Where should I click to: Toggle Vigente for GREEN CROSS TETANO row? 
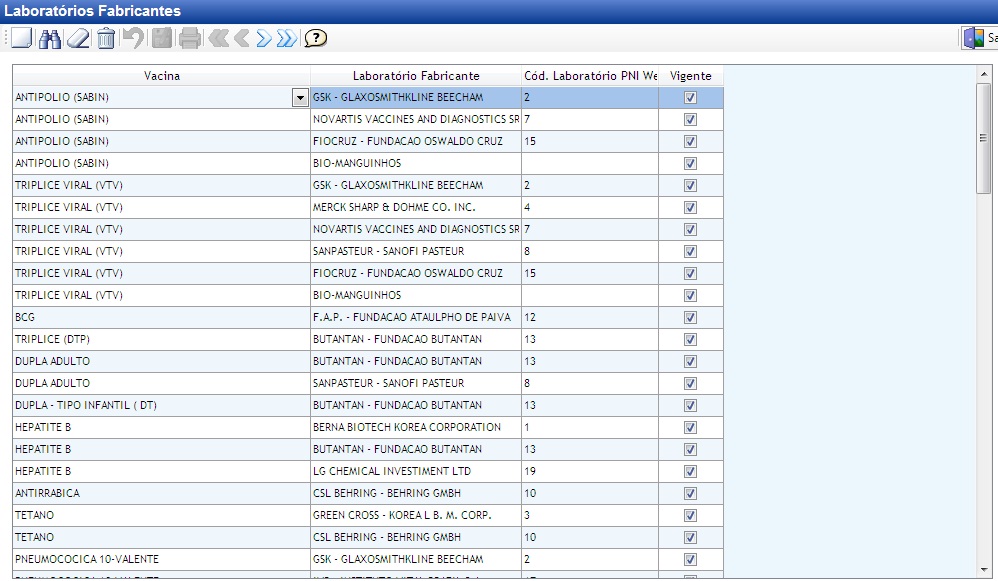690,515
